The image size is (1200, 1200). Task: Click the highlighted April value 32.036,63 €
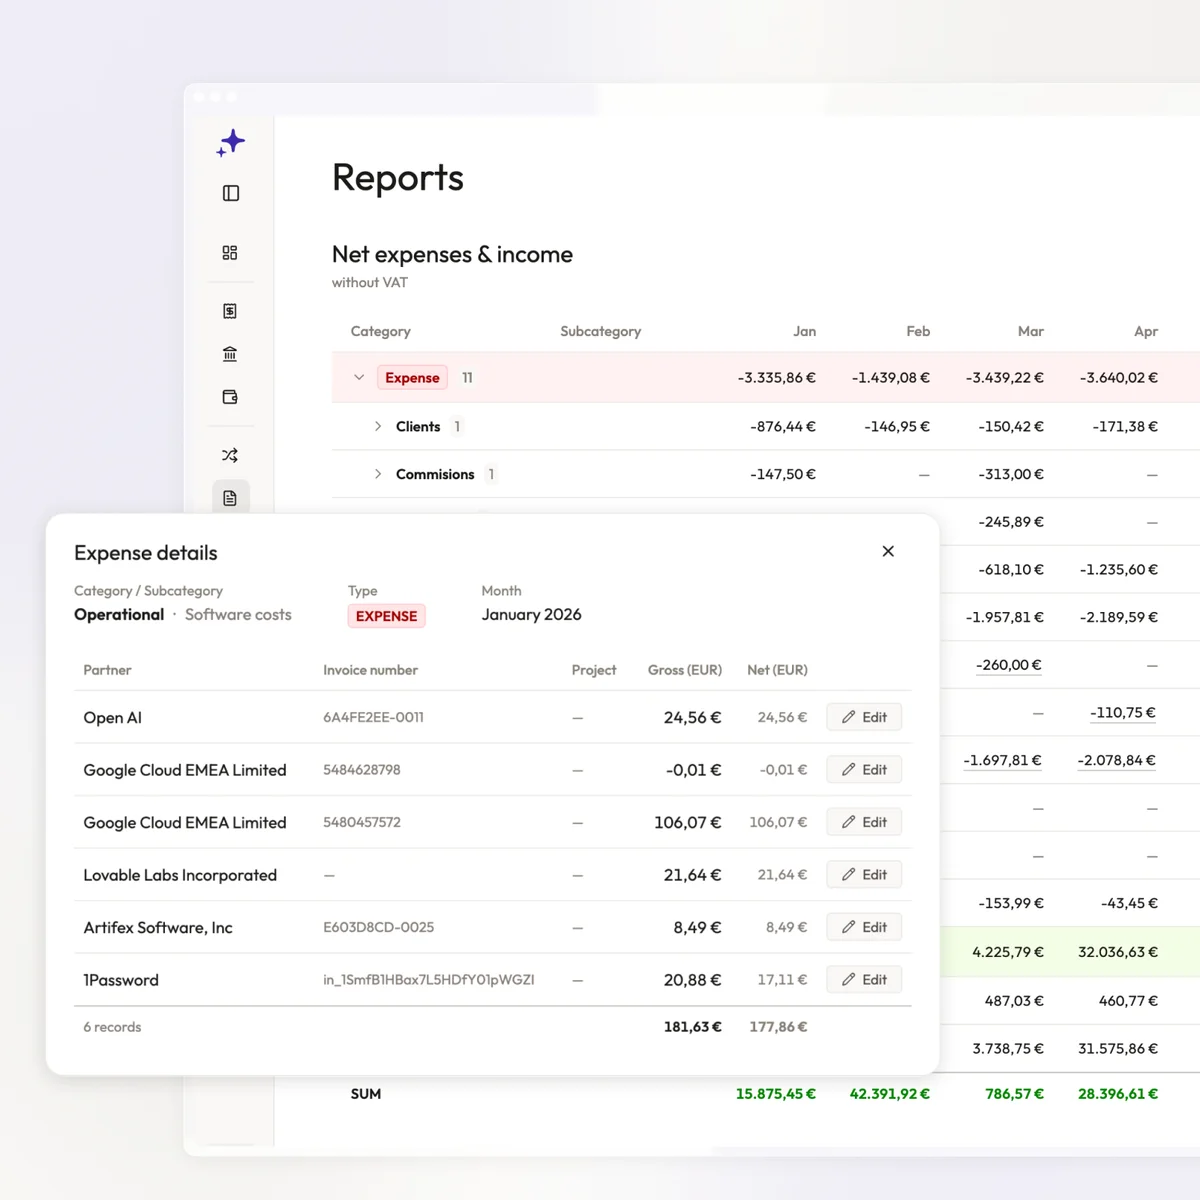click(1117, 952)
